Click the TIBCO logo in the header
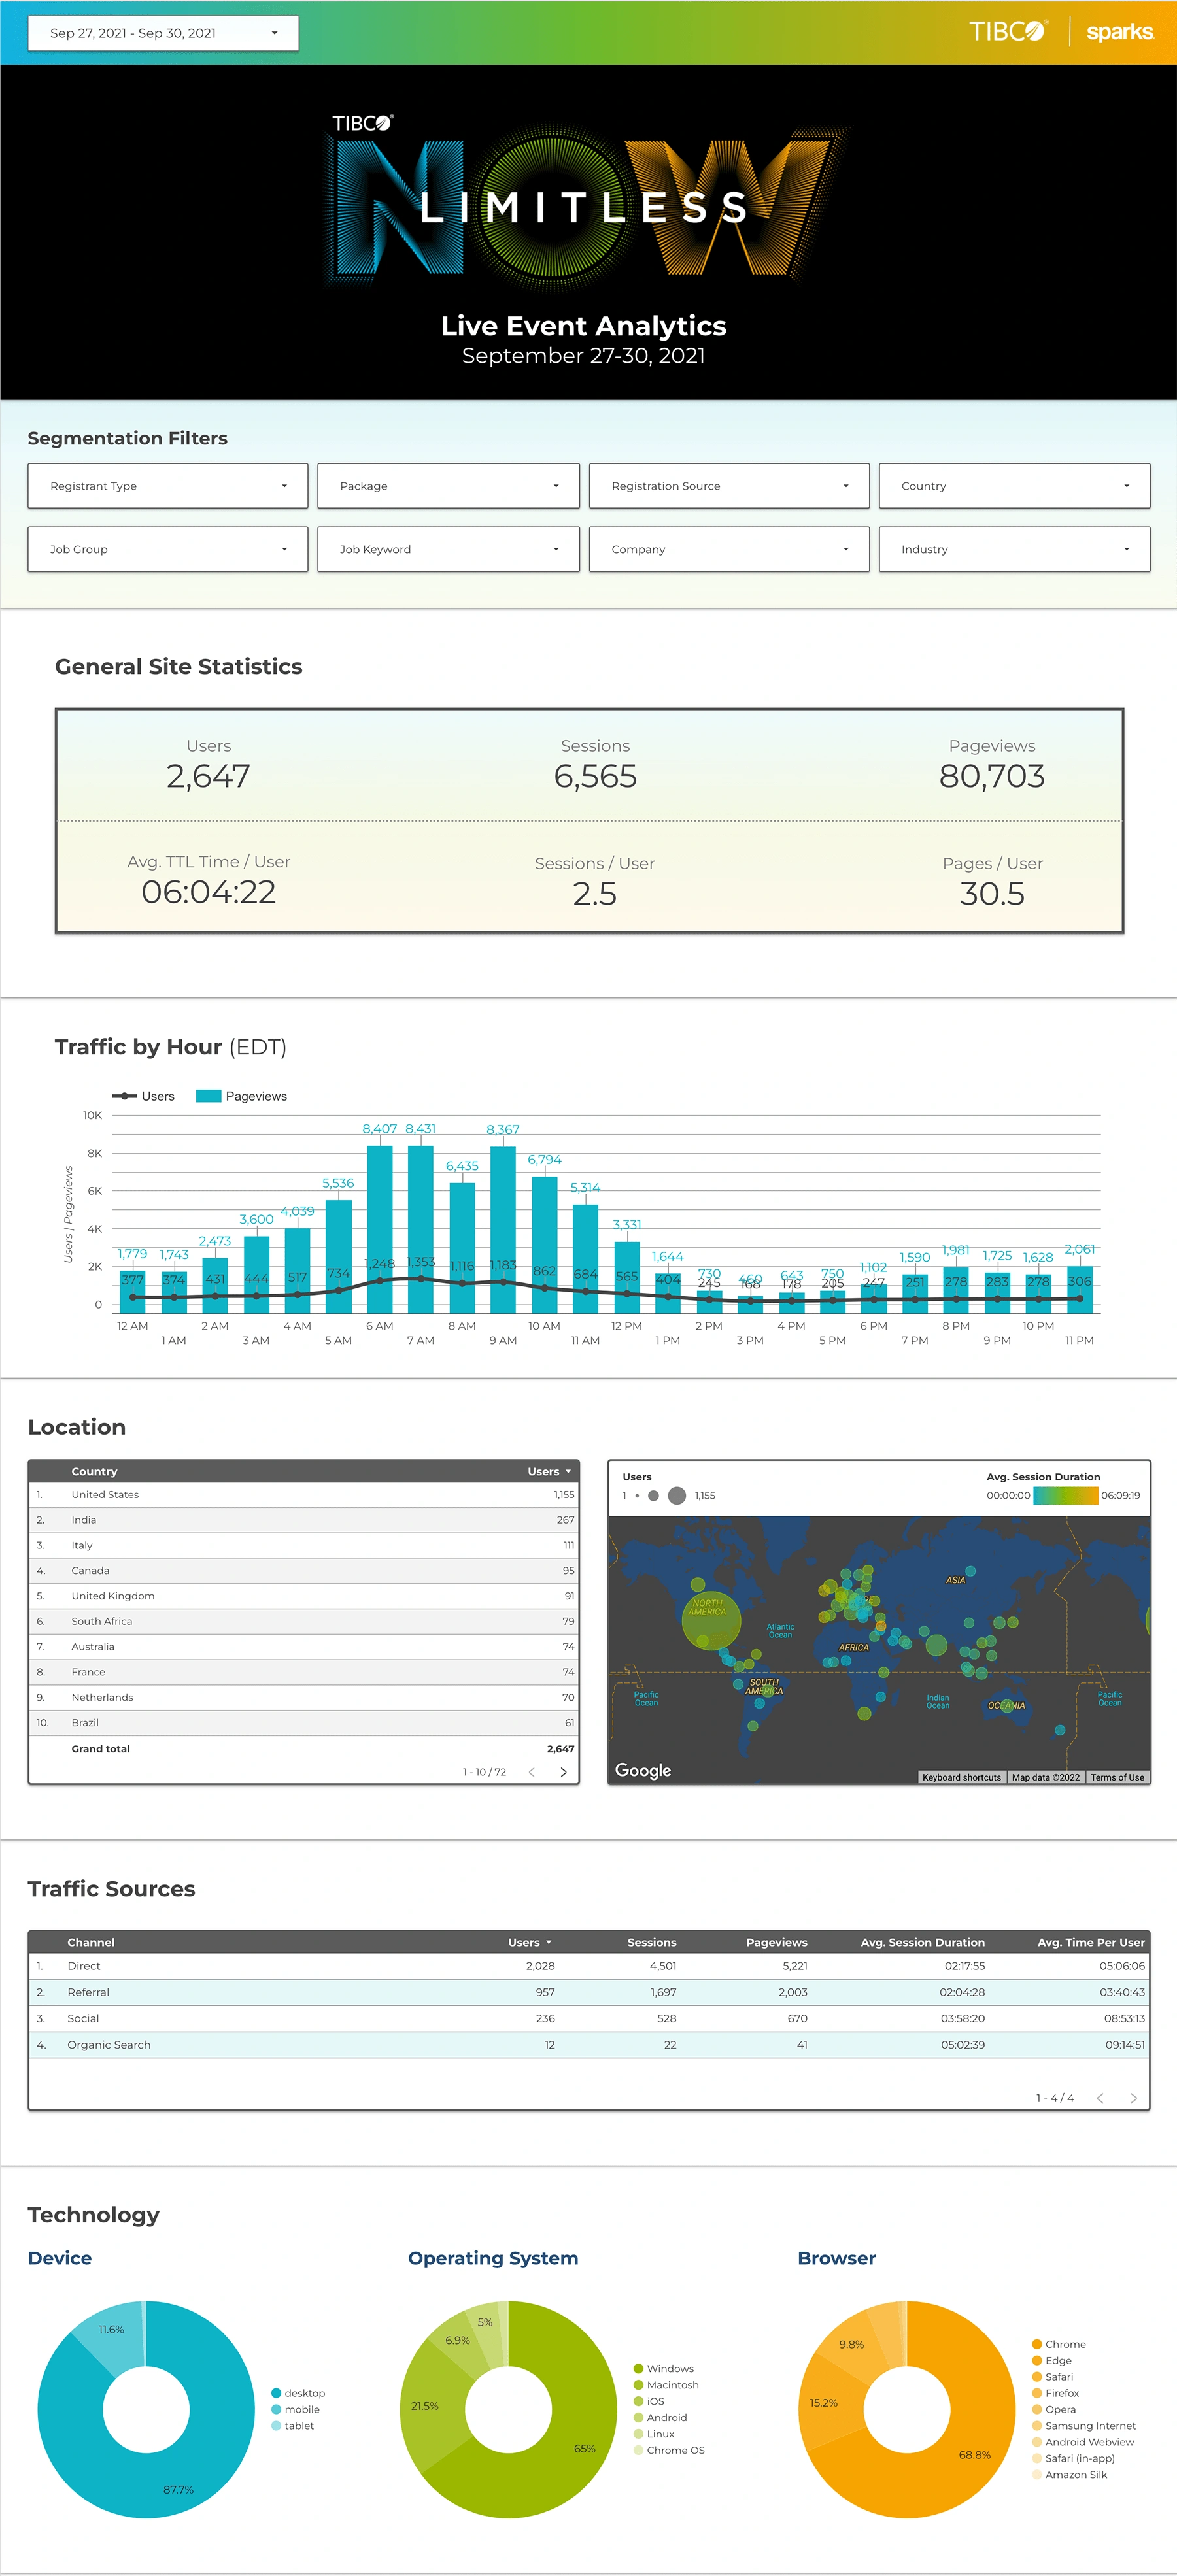1177x2576 pixels. point(1008,31)
